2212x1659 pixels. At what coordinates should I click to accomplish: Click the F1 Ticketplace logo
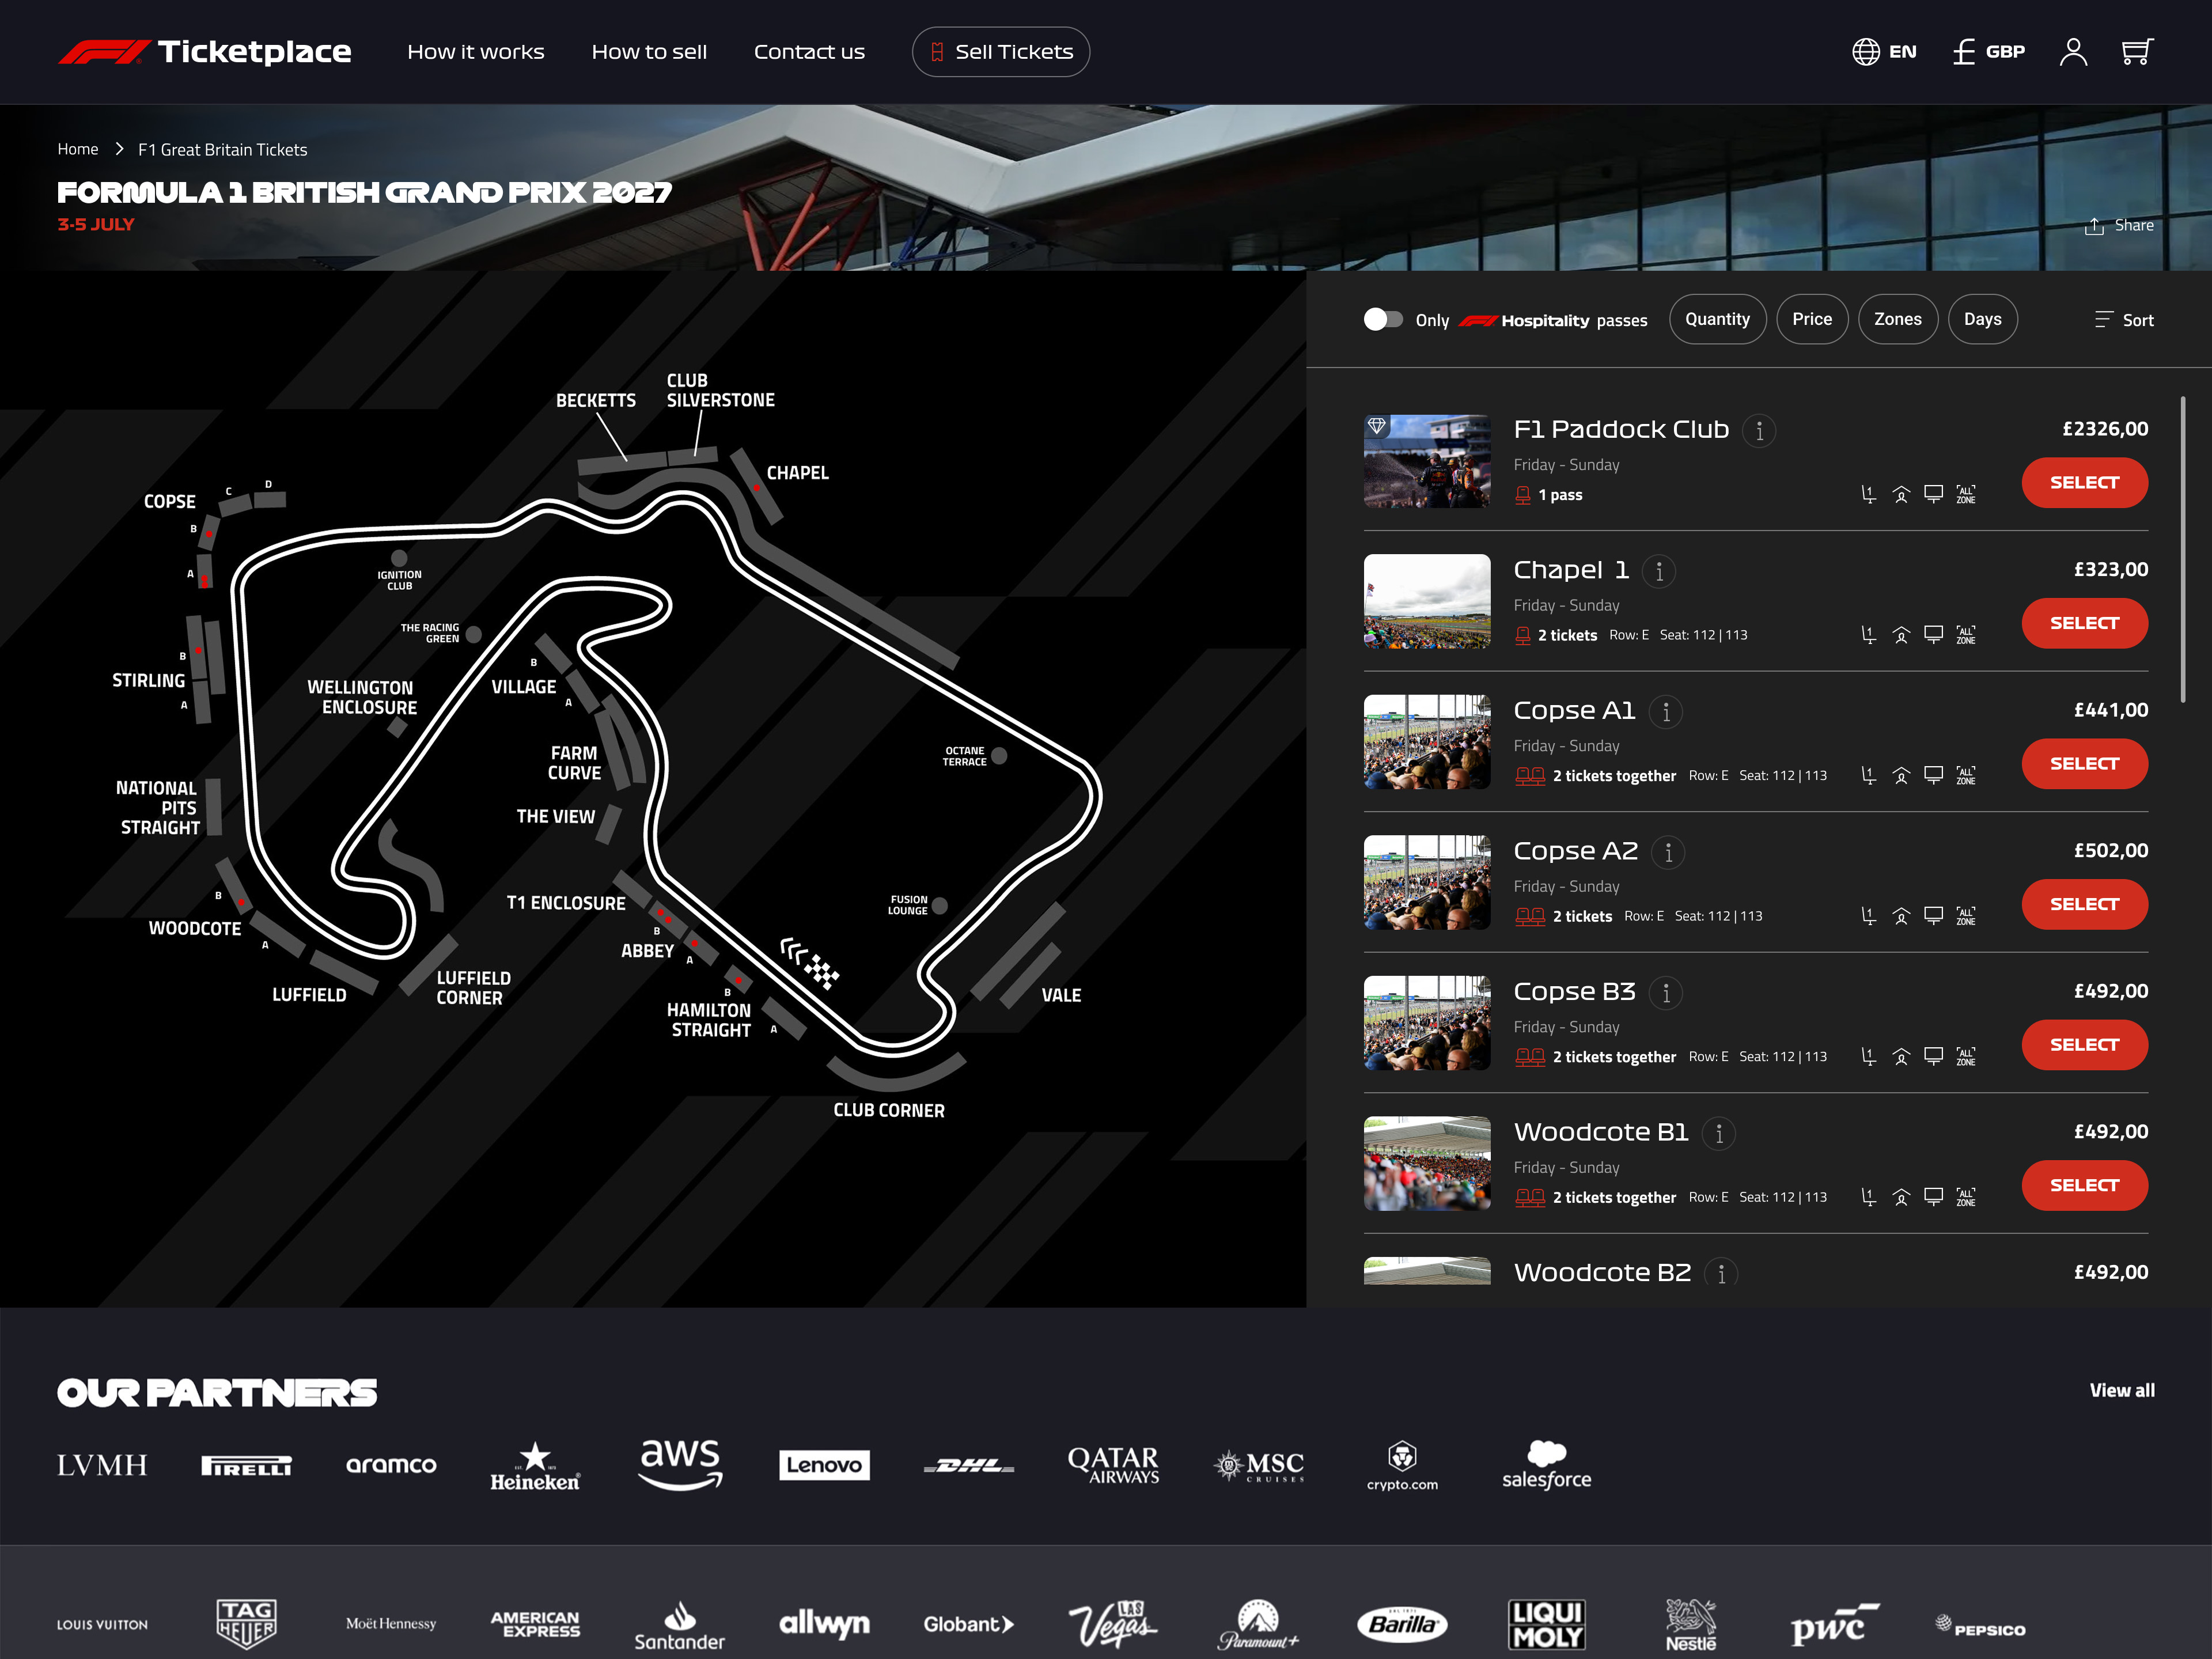(x=204, y=52)
